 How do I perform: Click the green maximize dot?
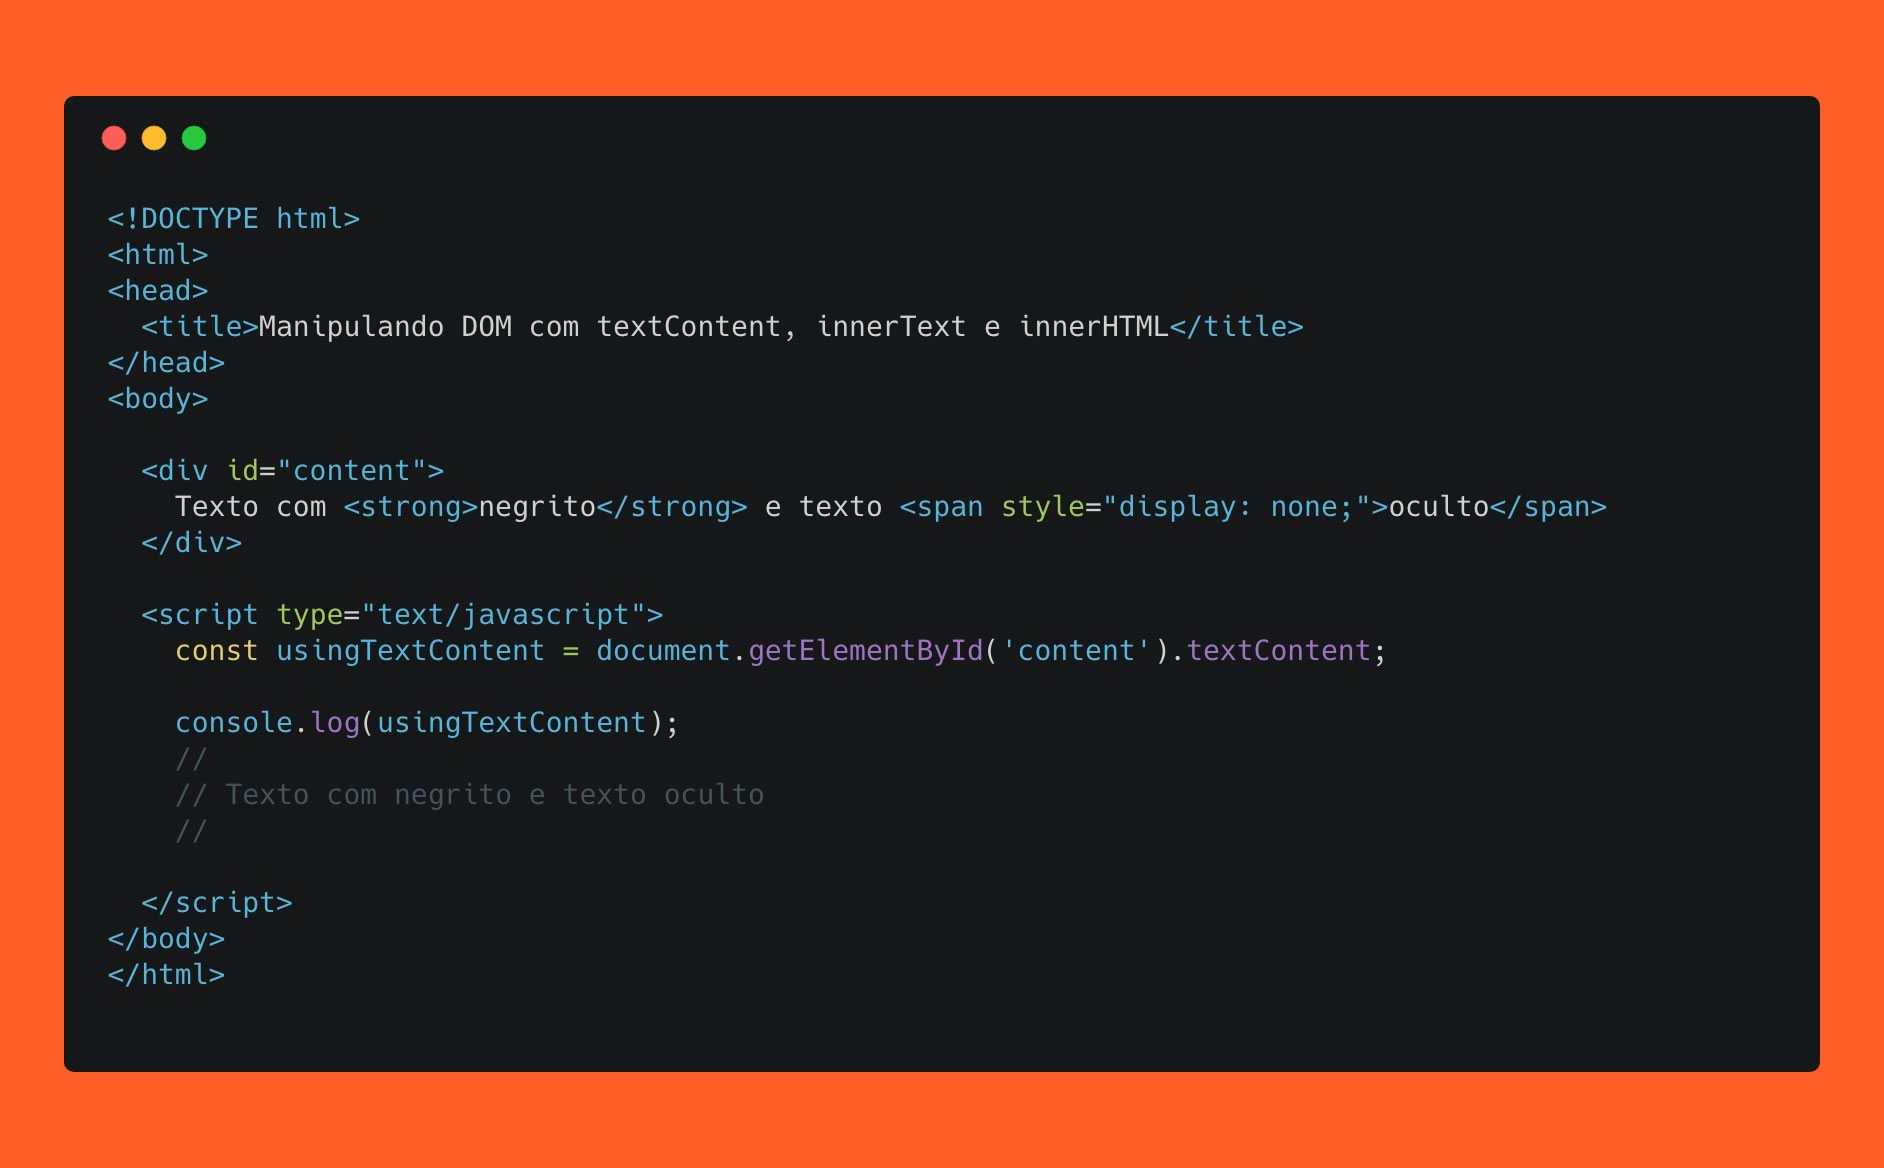click(x=194, y=138)
